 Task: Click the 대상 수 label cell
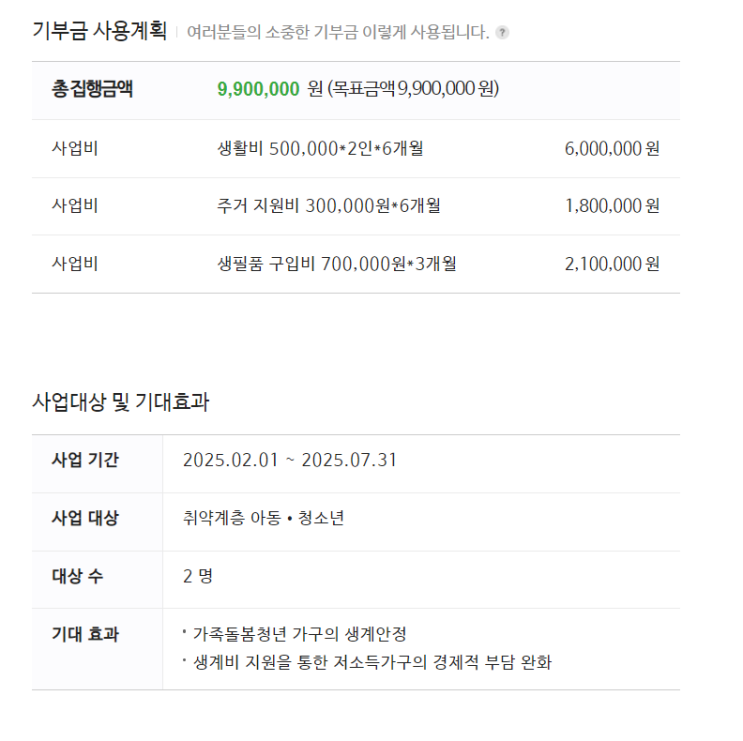[97, 580]
